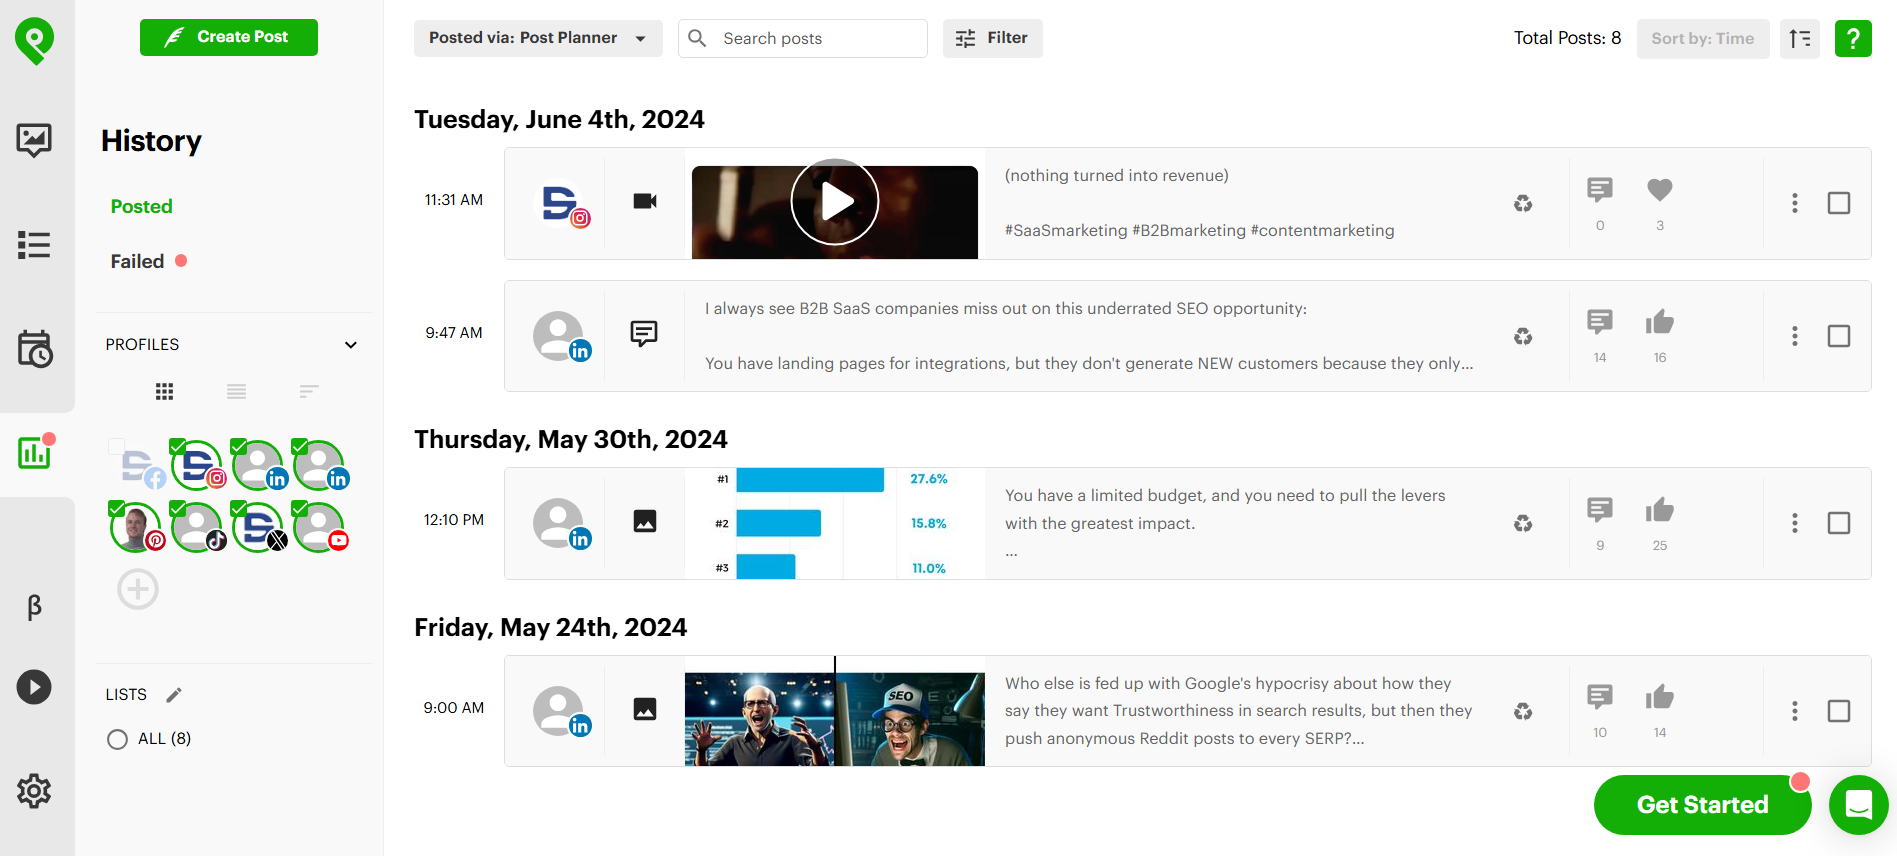Select the ALL (8) list radio button
This screenshot has width=1897, height=856.
[117, 739]
